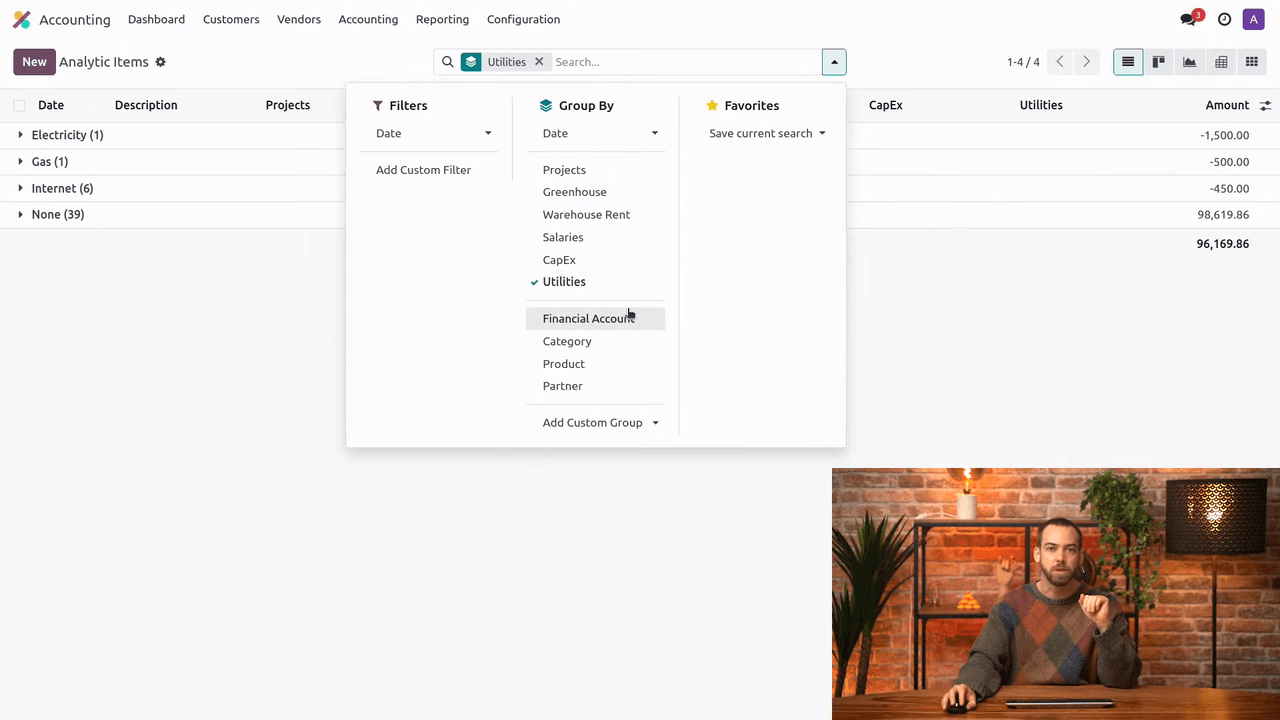The height and width of the screenshot is (720, 1280).
Task: Uncheck the Utilities group by option
Action: pos(564,282)
